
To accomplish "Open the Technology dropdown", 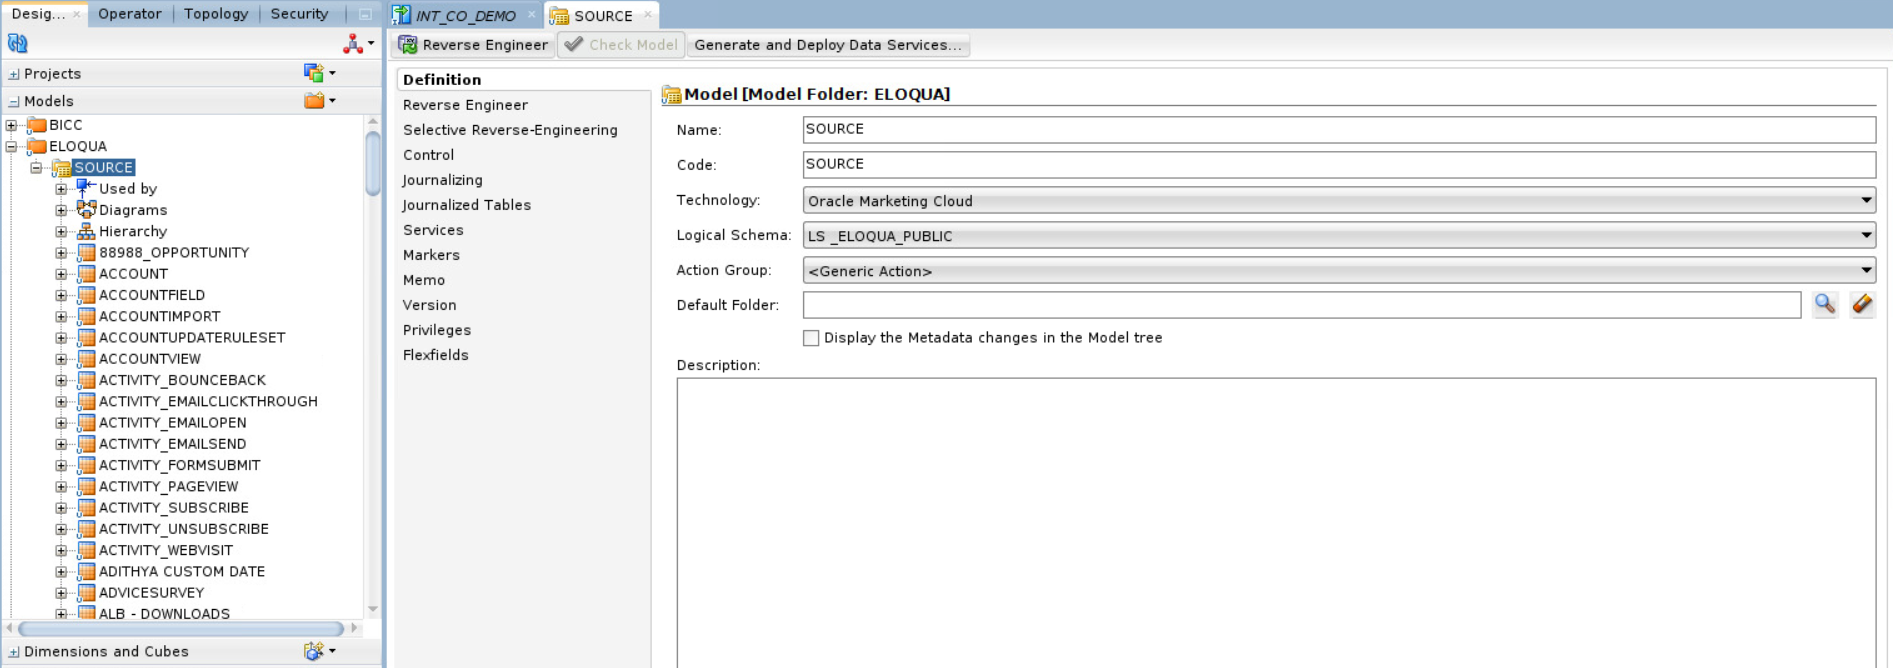I will point(1338,201).
